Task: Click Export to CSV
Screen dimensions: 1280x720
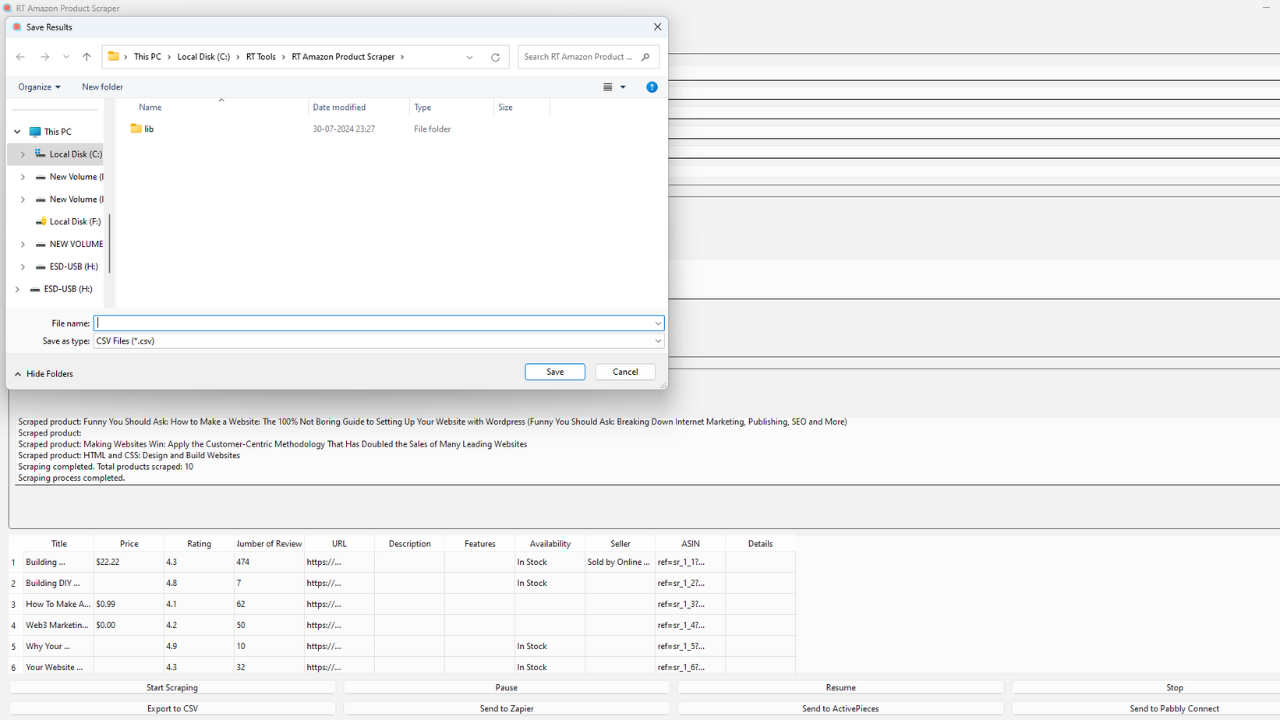Action: pos(171,708)
